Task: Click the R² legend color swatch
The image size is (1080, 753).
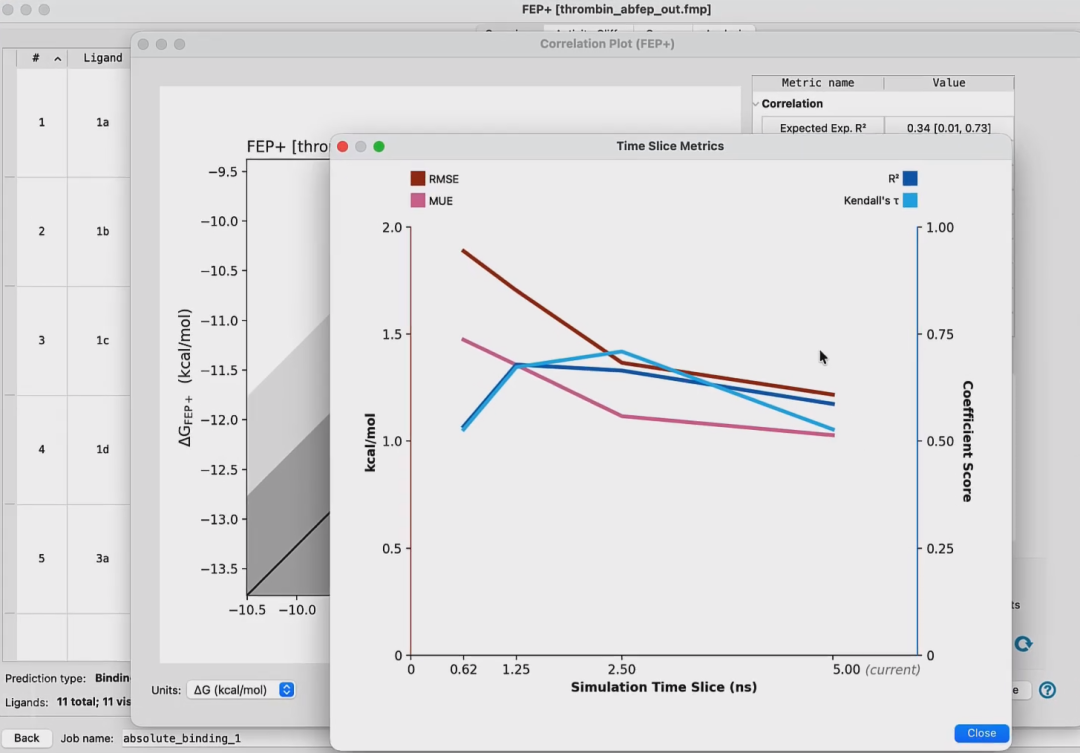Action: [x=910, y=178]
